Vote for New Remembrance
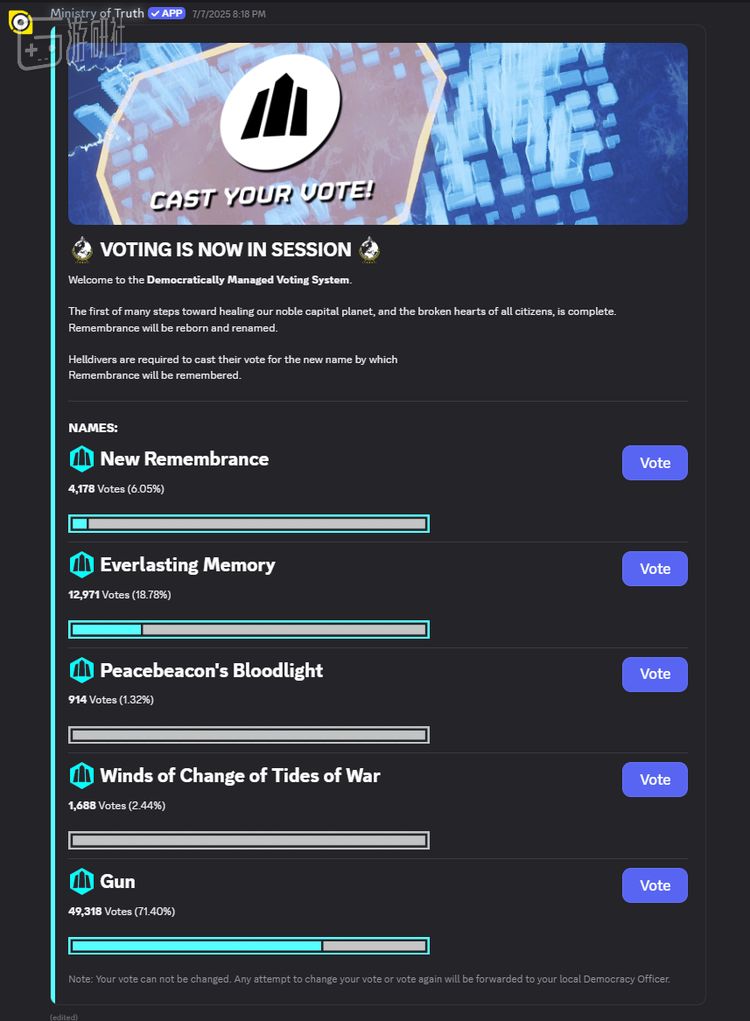Screen dimensions: 750x1021 654,463
